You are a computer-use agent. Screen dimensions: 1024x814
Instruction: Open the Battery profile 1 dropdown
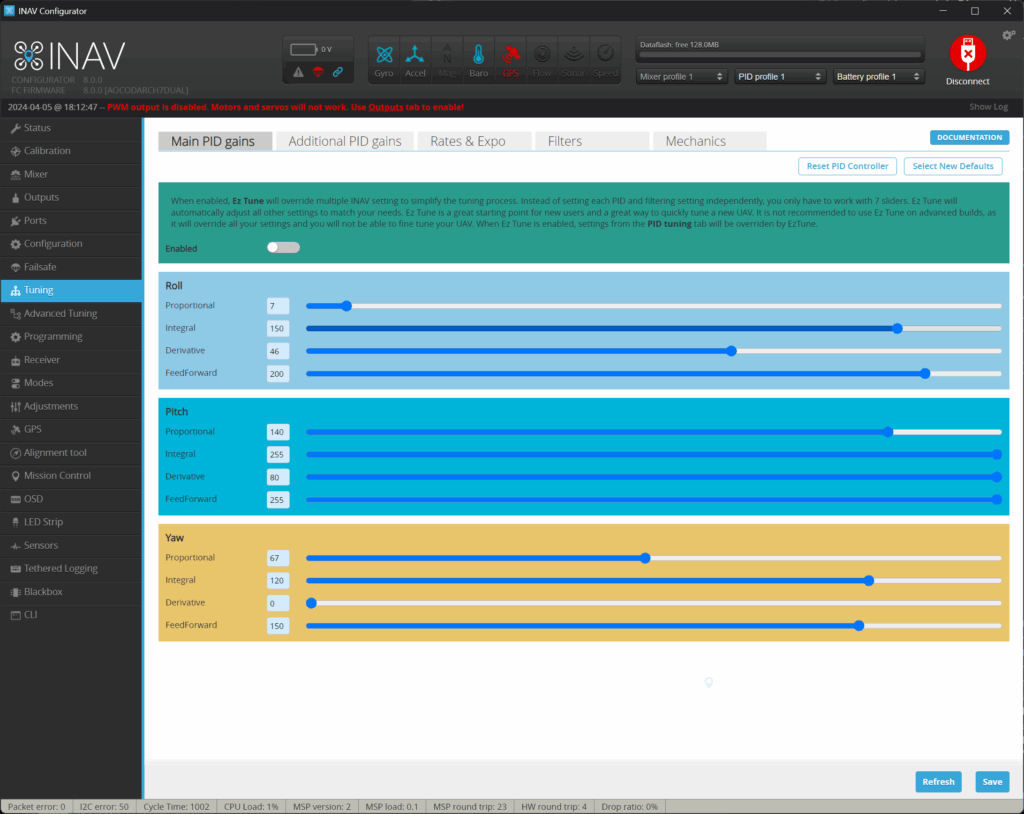(x=878, y=76)
